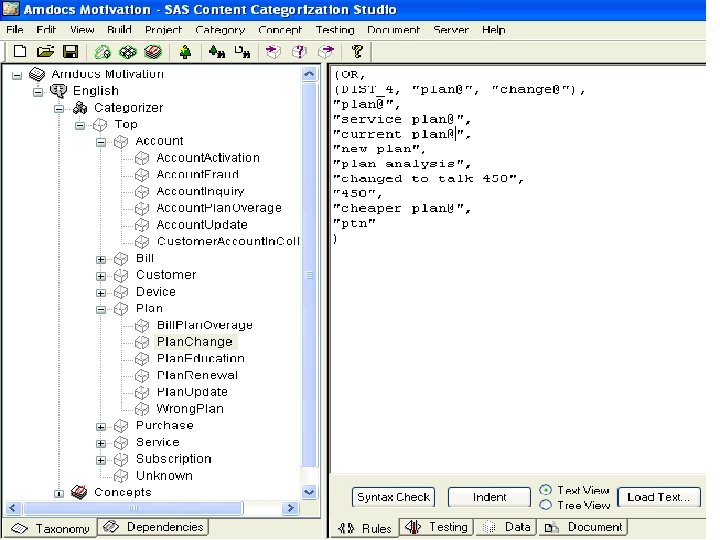Switch to the Data tab
The image size is (720, 540).
point(506,527)
